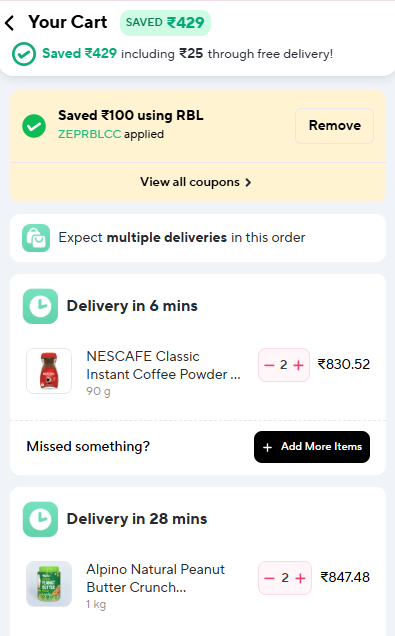Click the clock icon for 6 mins delivery
Image resolution: width=395 pixels, height=636 pixels.
(x=40, y=306)
